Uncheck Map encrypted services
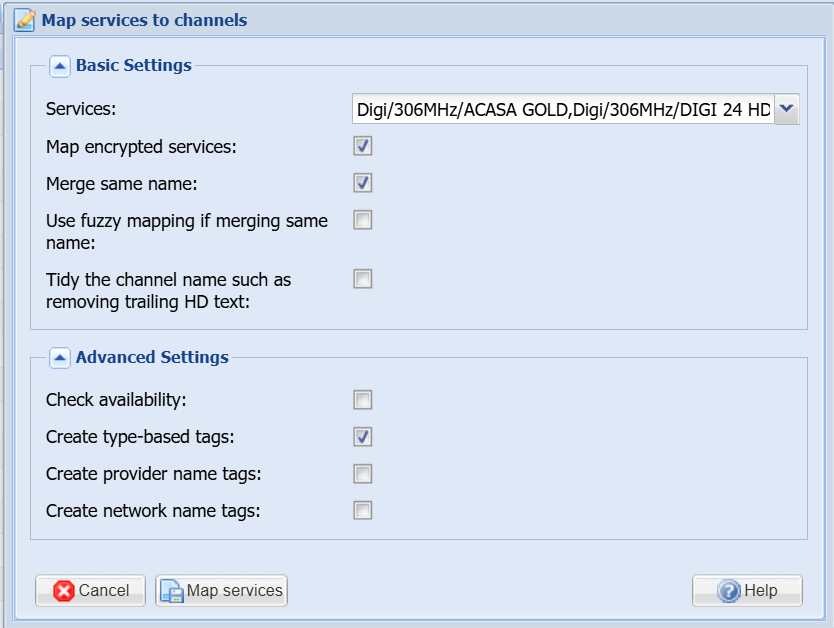 click(x=363, y=147)
